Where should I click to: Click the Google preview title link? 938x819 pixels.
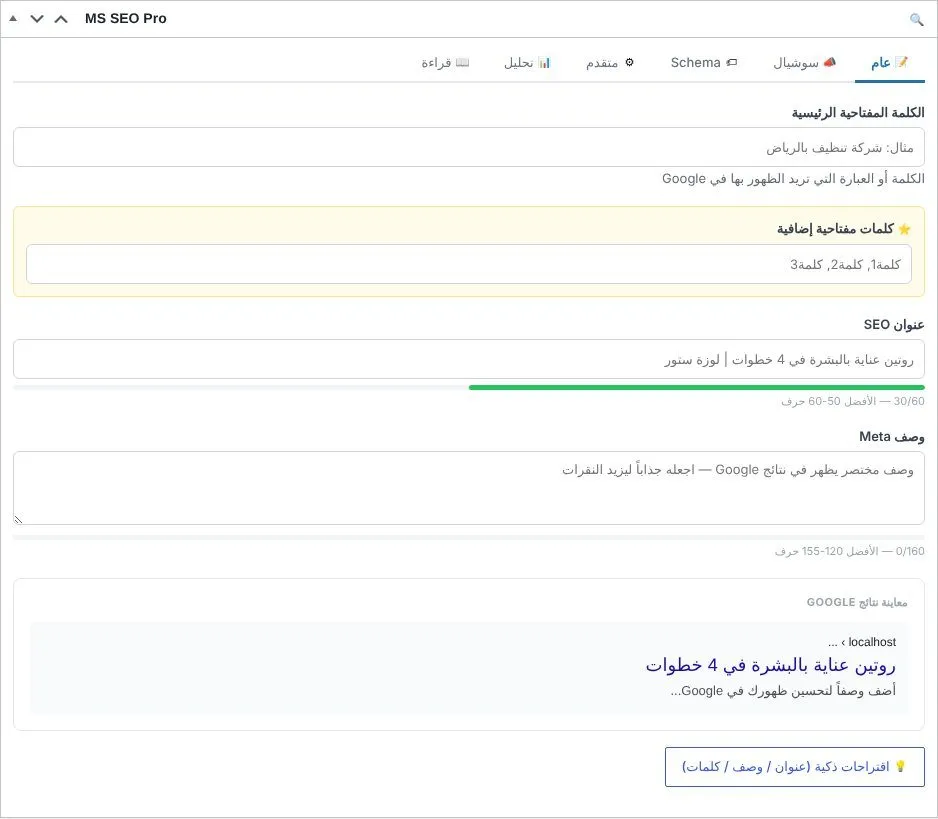click(x=770, y=665)
